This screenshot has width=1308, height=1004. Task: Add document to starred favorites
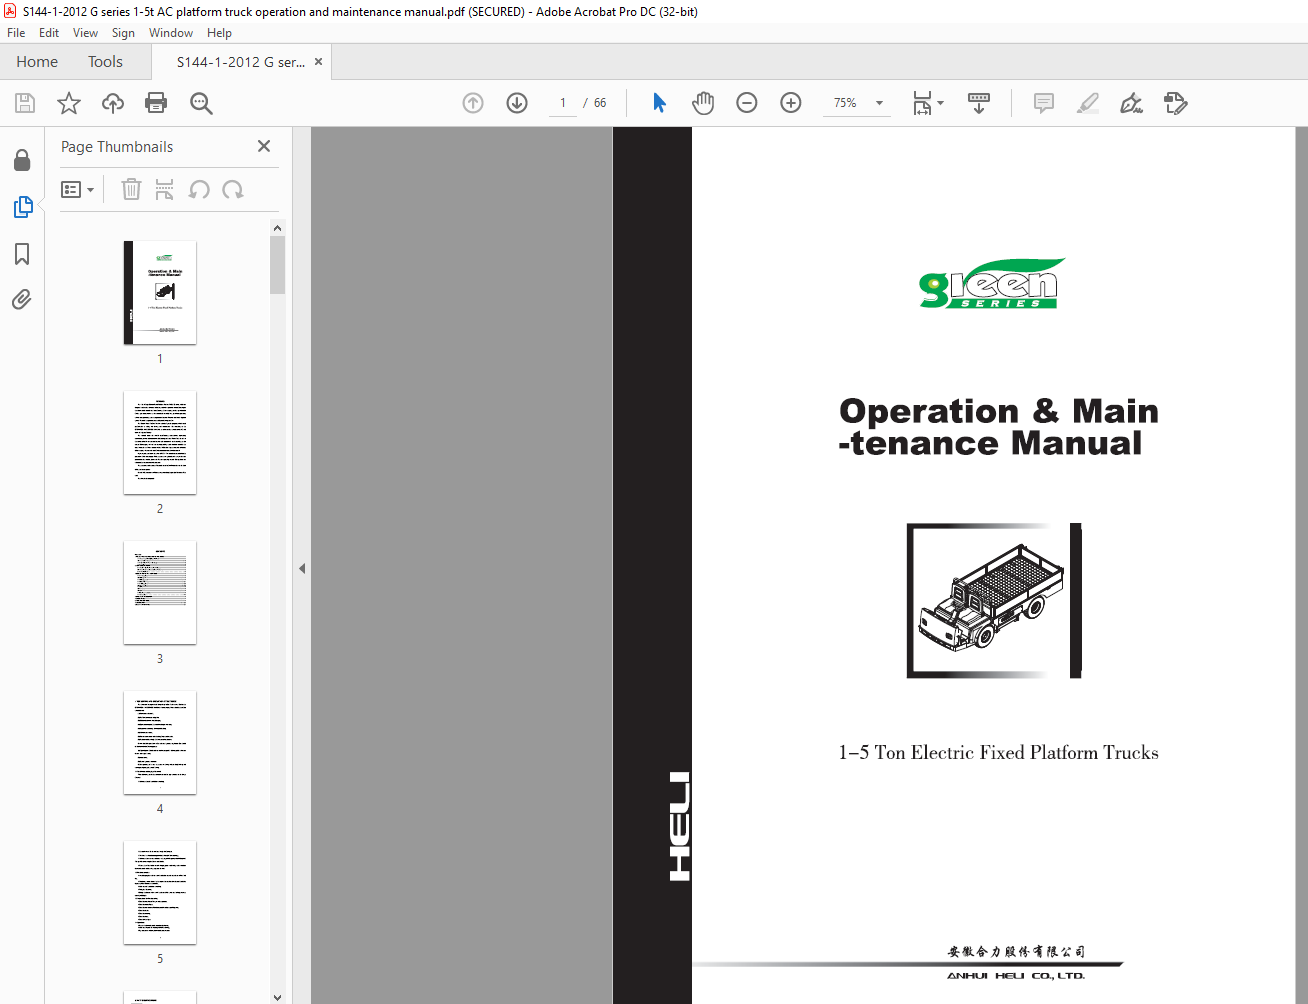tap(69, 103)
